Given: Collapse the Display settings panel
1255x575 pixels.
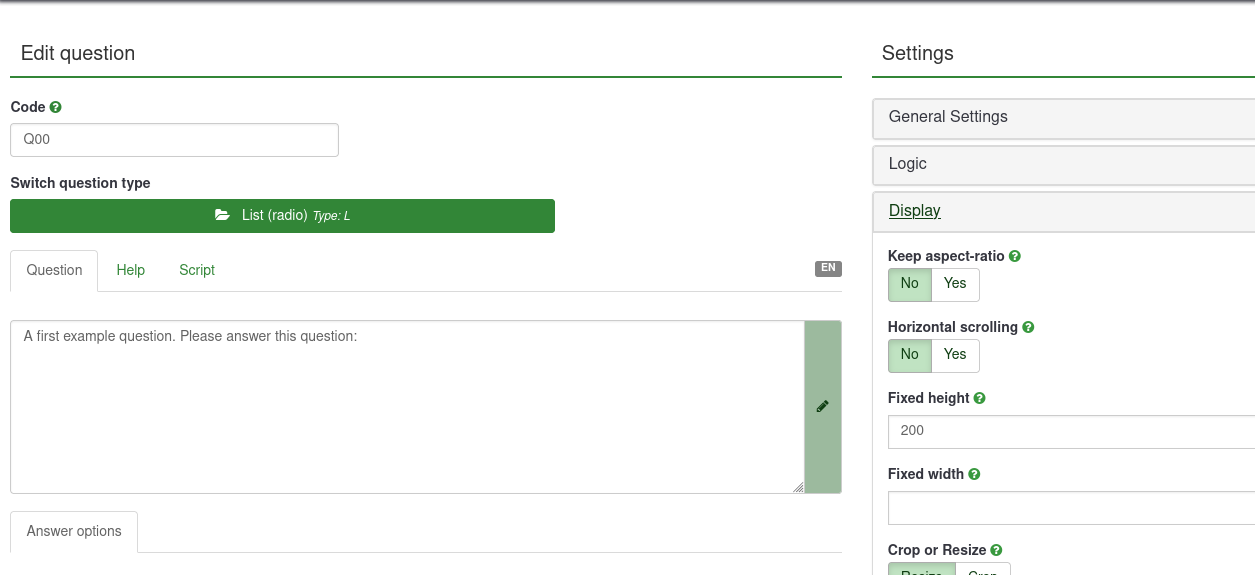Looking at the screenshot, I should (915, 211).
